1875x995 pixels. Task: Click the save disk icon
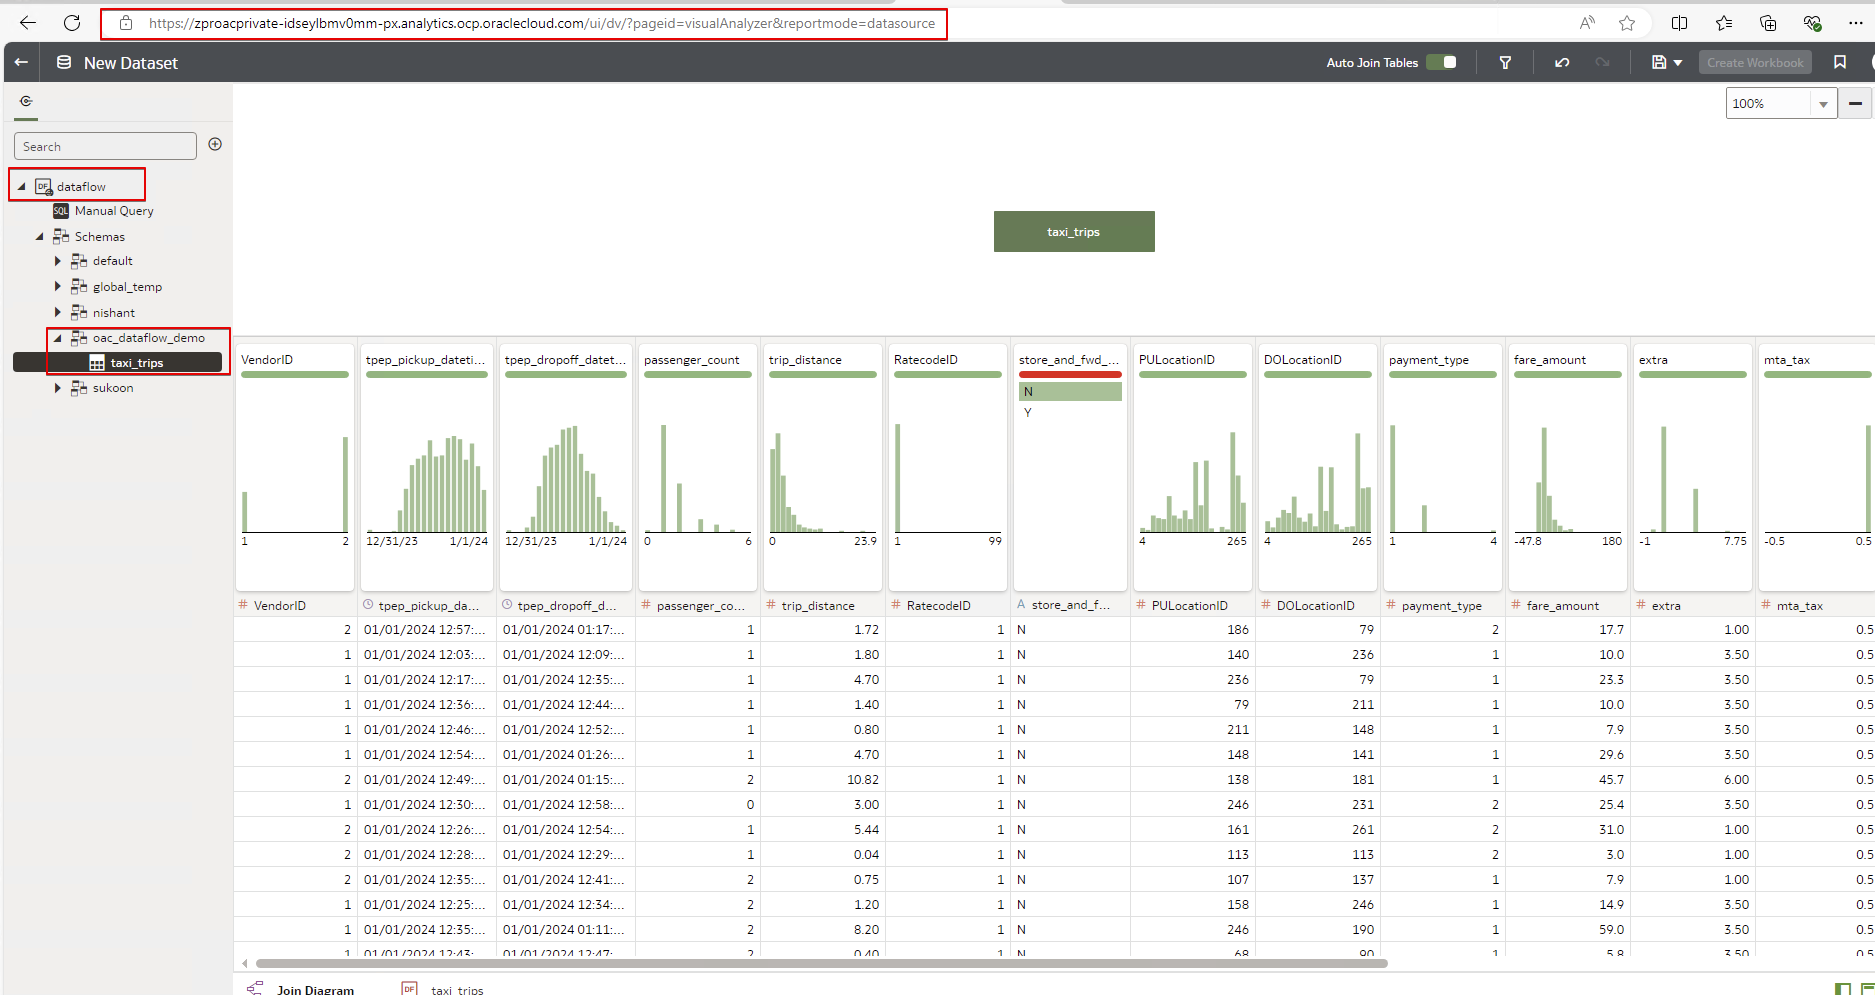click(1659, 63)
